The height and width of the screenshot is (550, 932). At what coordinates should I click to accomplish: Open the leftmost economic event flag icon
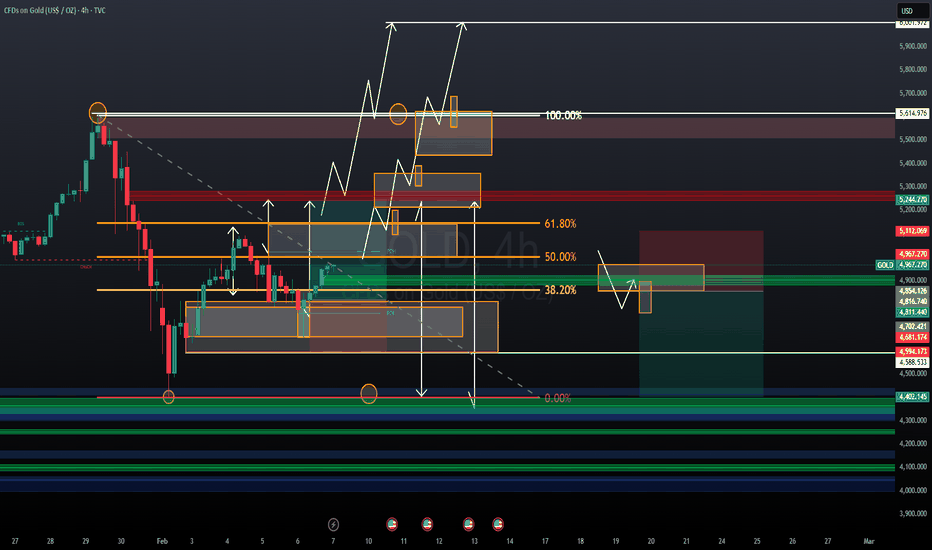pyautogui.click(x=391, y=523)
